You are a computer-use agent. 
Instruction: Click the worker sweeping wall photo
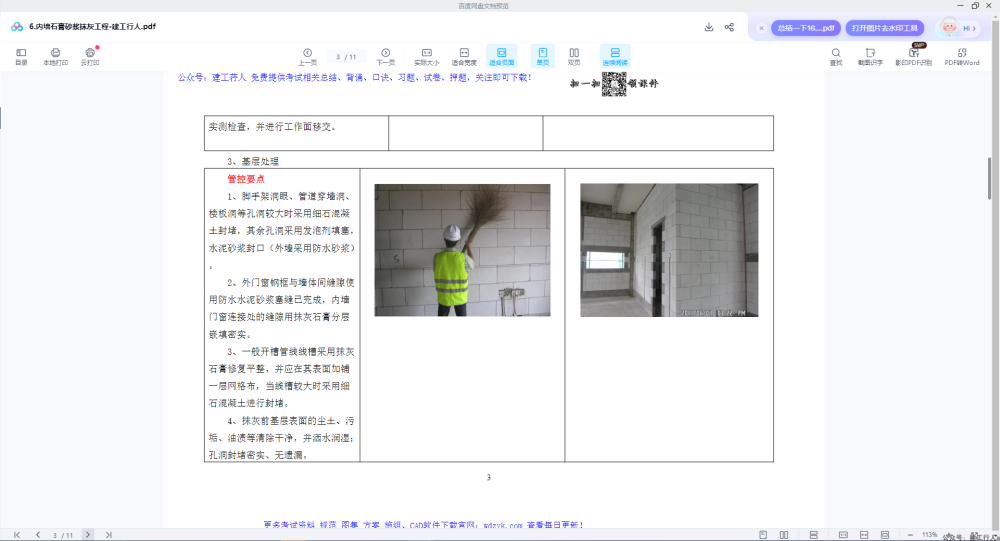pyautogui.click(x=462, y=250)
